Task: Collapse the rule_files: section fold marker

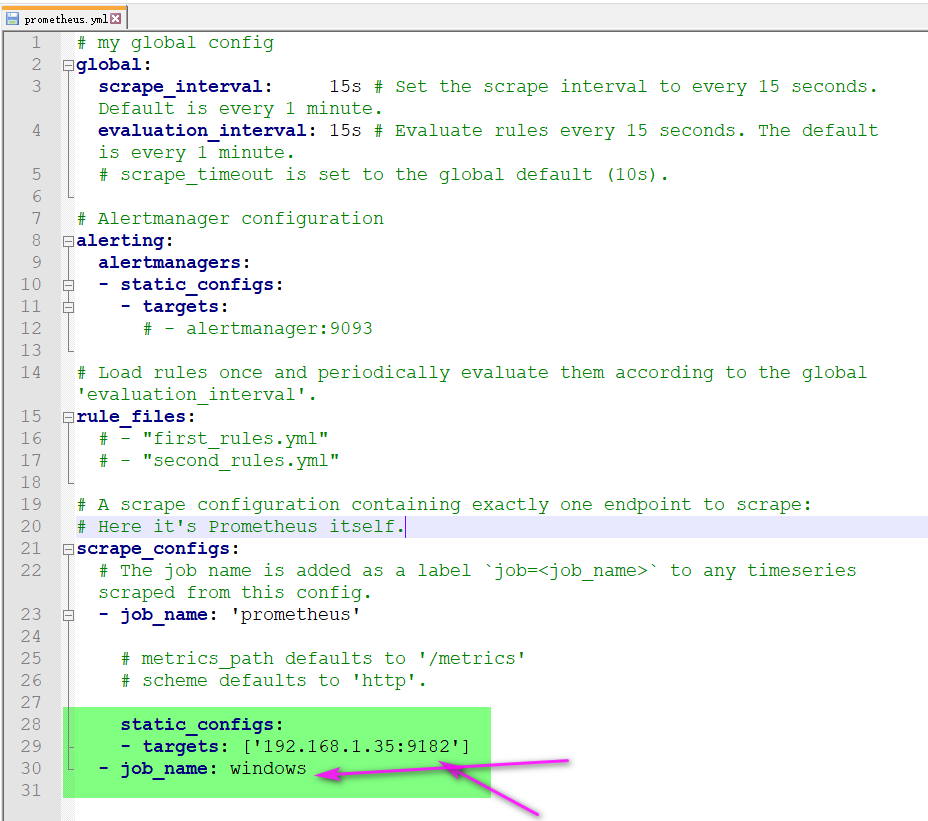Action: point(69,417)
